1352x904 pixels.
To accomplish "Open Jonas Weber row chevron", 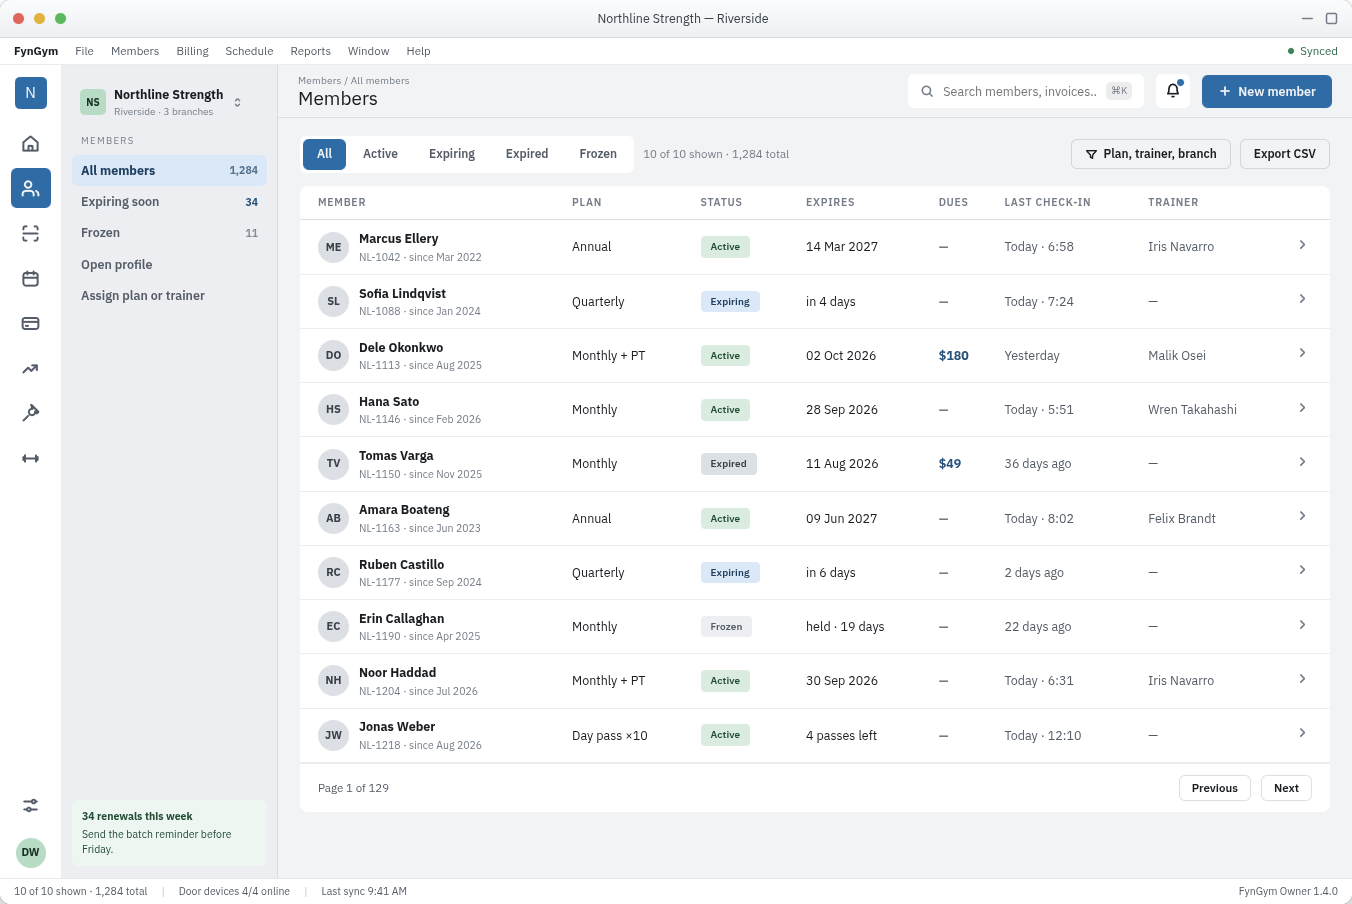I will pos(1302,733).
